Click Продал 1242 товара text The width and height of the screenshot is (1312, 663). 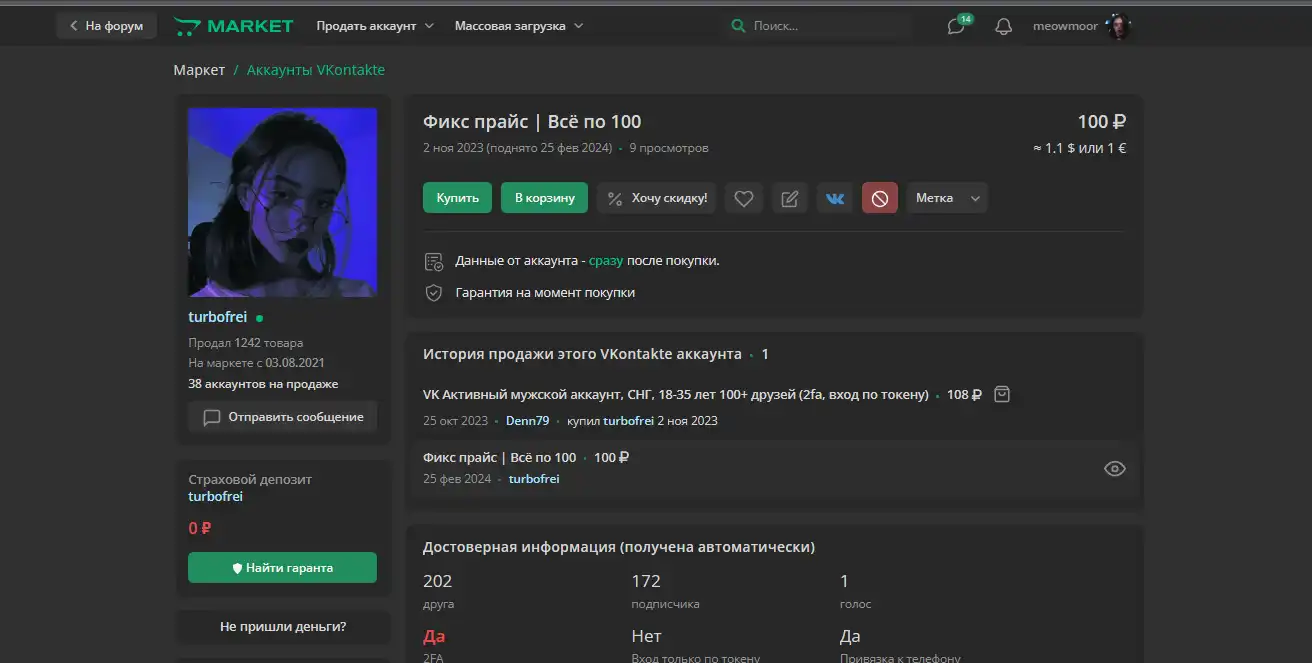tap(246, 343)
